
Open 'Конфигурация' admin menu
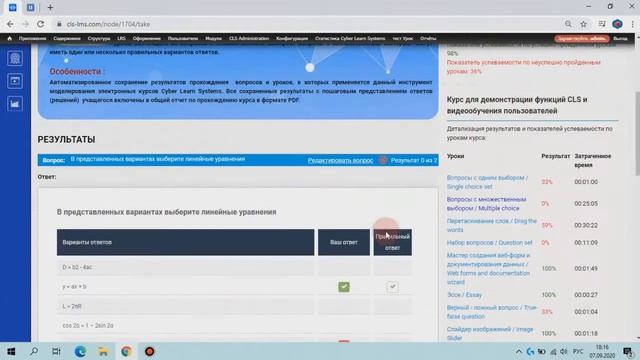tap(292, 38)
